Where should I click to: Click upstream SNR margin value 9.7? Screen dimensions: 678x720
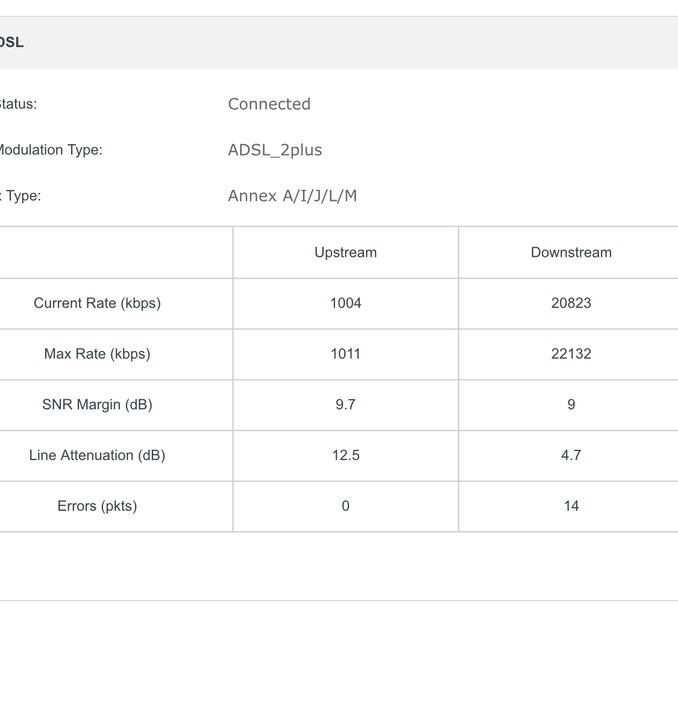pos(345,405)
